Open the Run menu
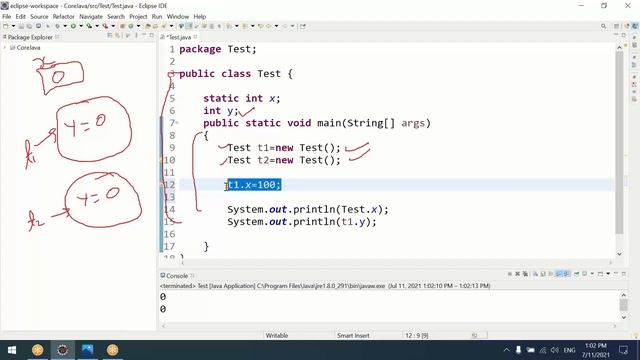The height and width of the screenshot is (360, 640). pyautogui.click(x=157, y=16)
